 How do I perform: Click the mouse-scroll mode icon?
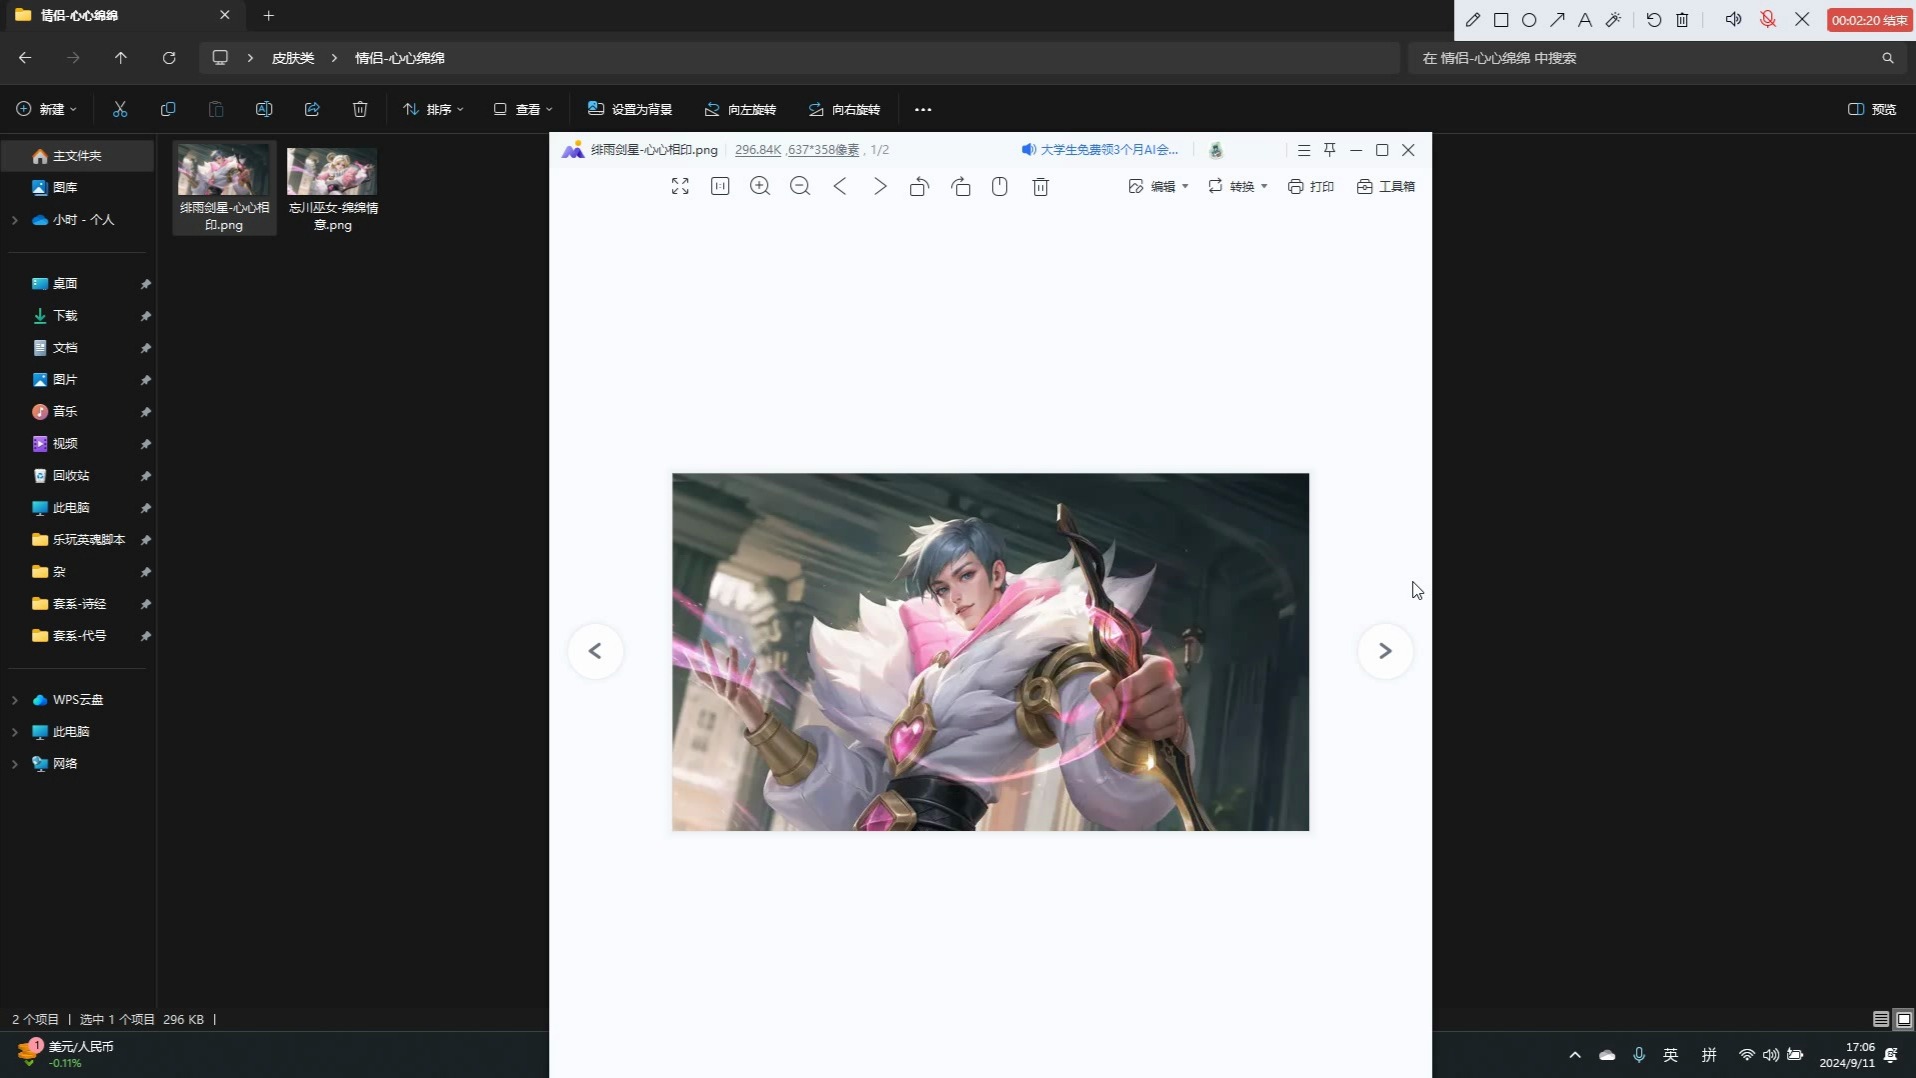pyautogui.click(x=1000, y=186)
